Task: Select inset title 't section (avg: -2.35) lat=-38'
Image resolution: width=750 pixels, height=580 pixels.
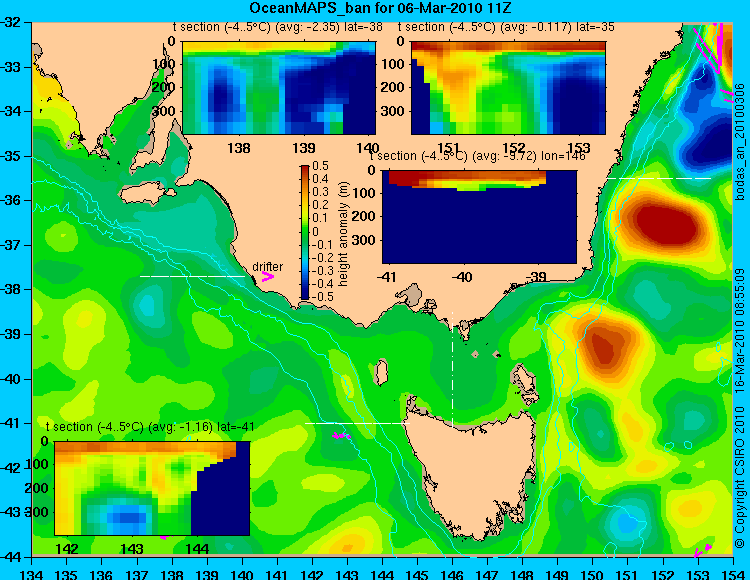Action: tap(277, 27)
